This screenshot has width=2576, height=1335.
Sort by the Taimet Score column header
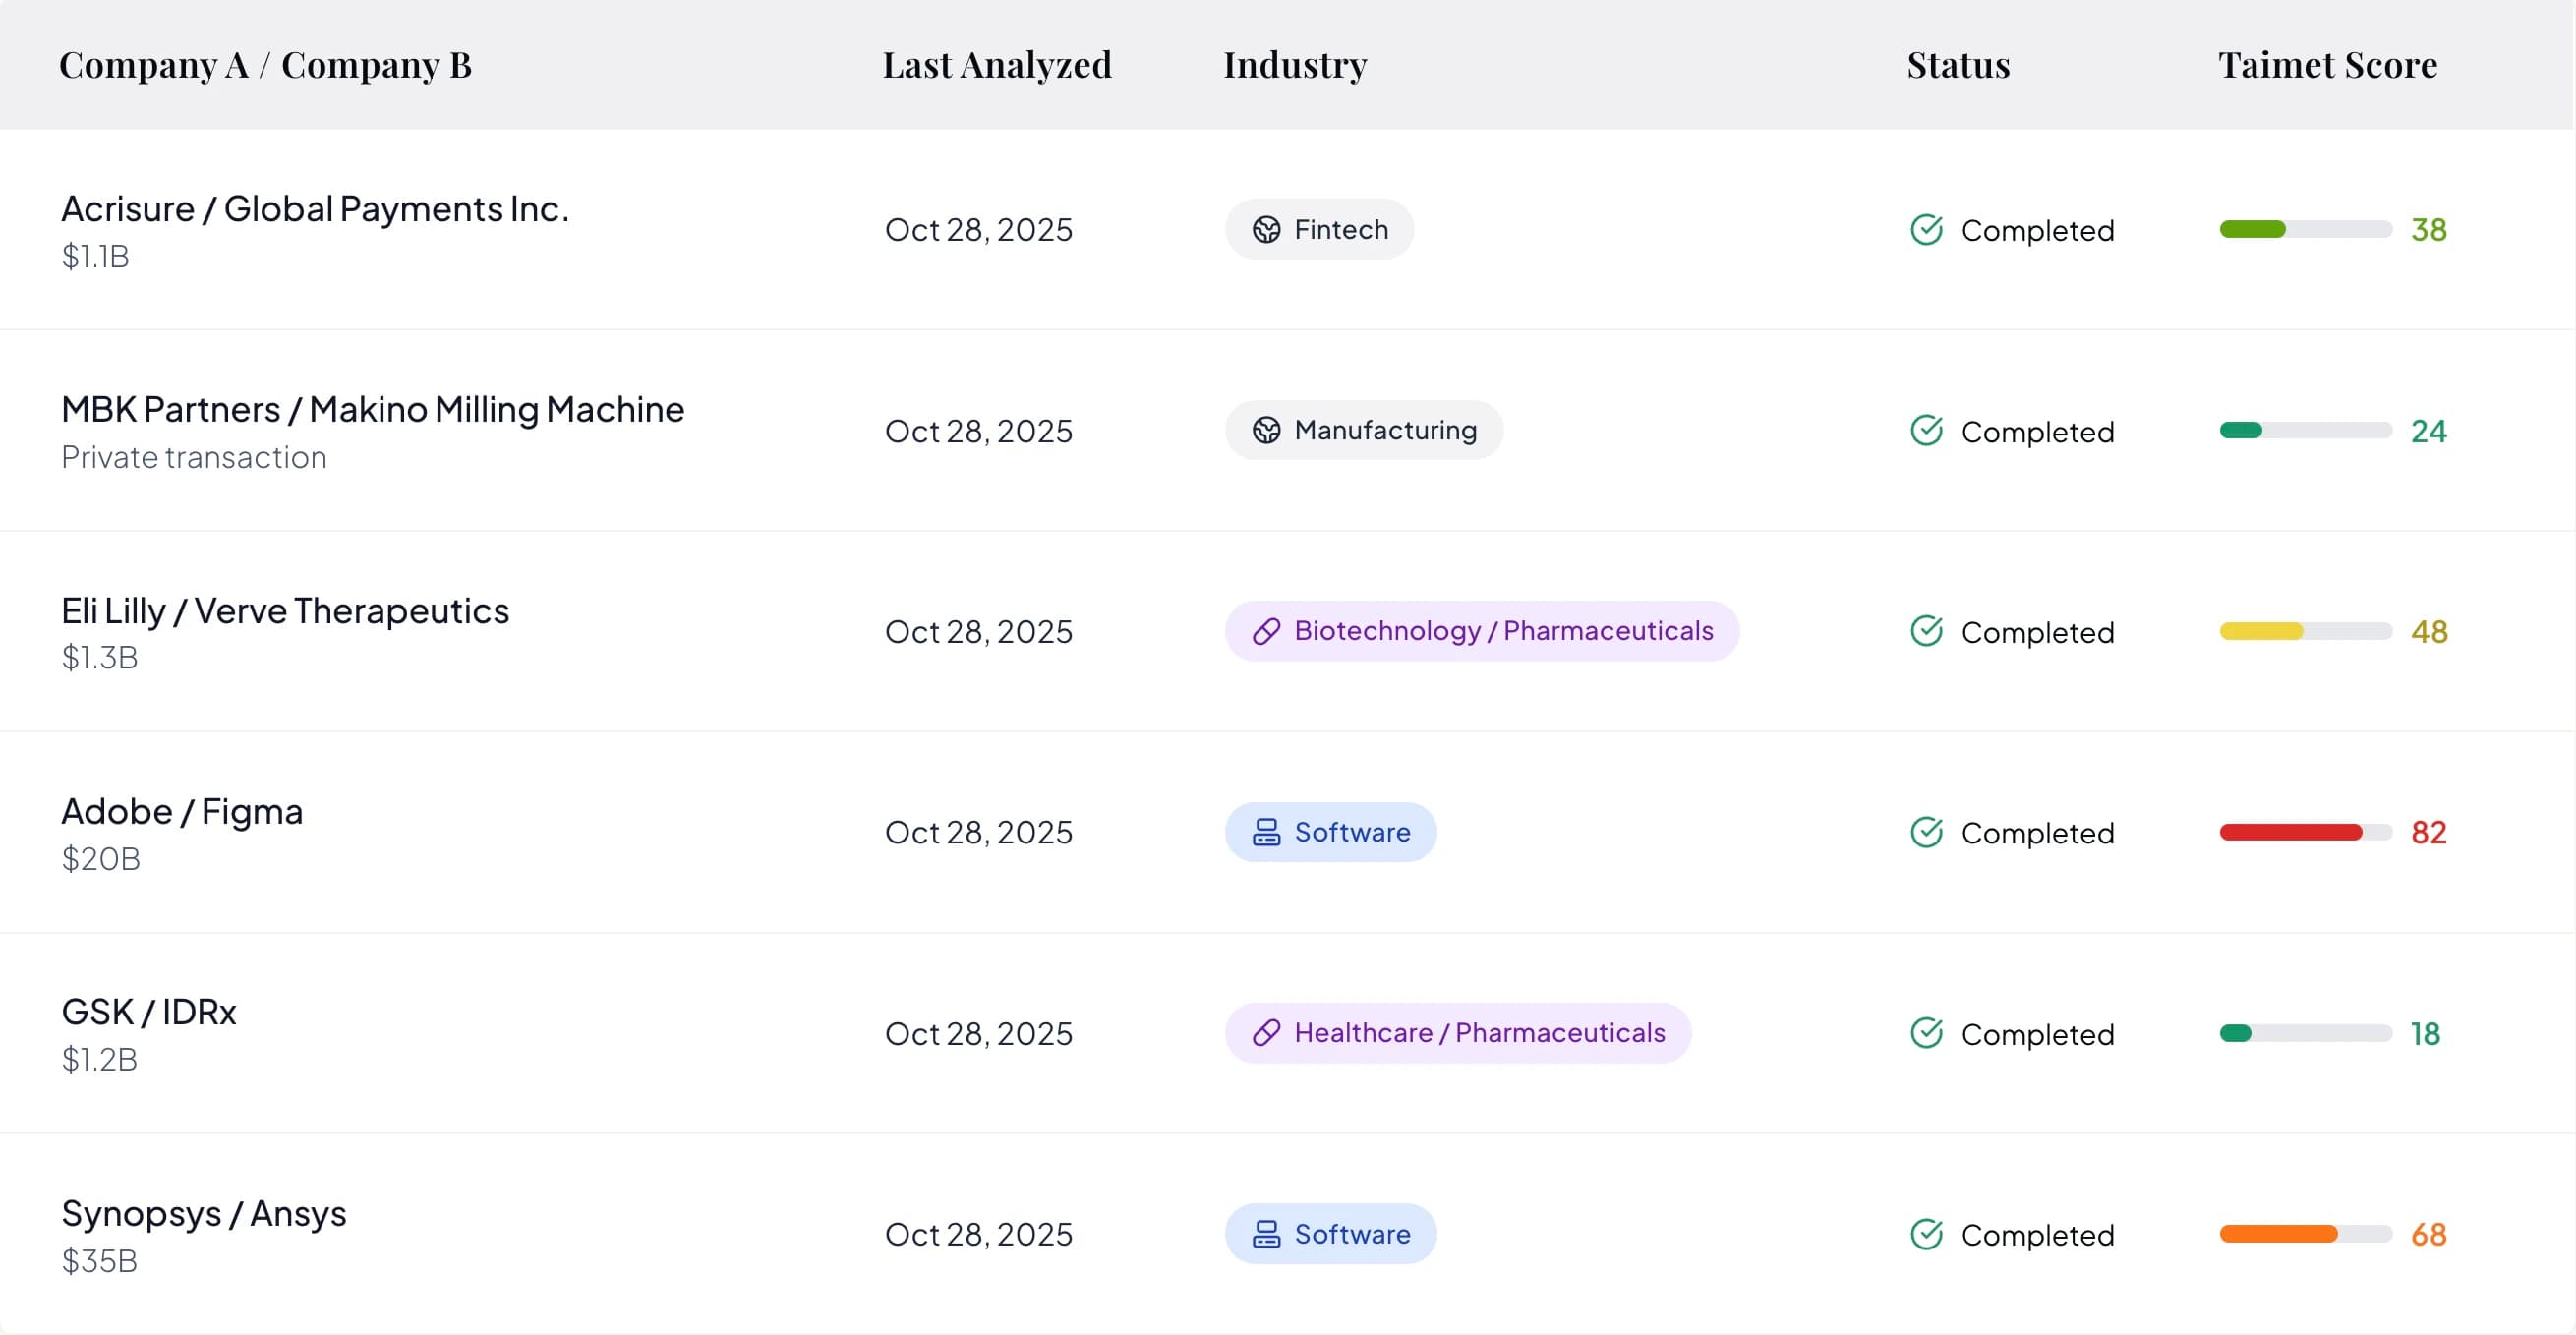tap(2327, 65)
